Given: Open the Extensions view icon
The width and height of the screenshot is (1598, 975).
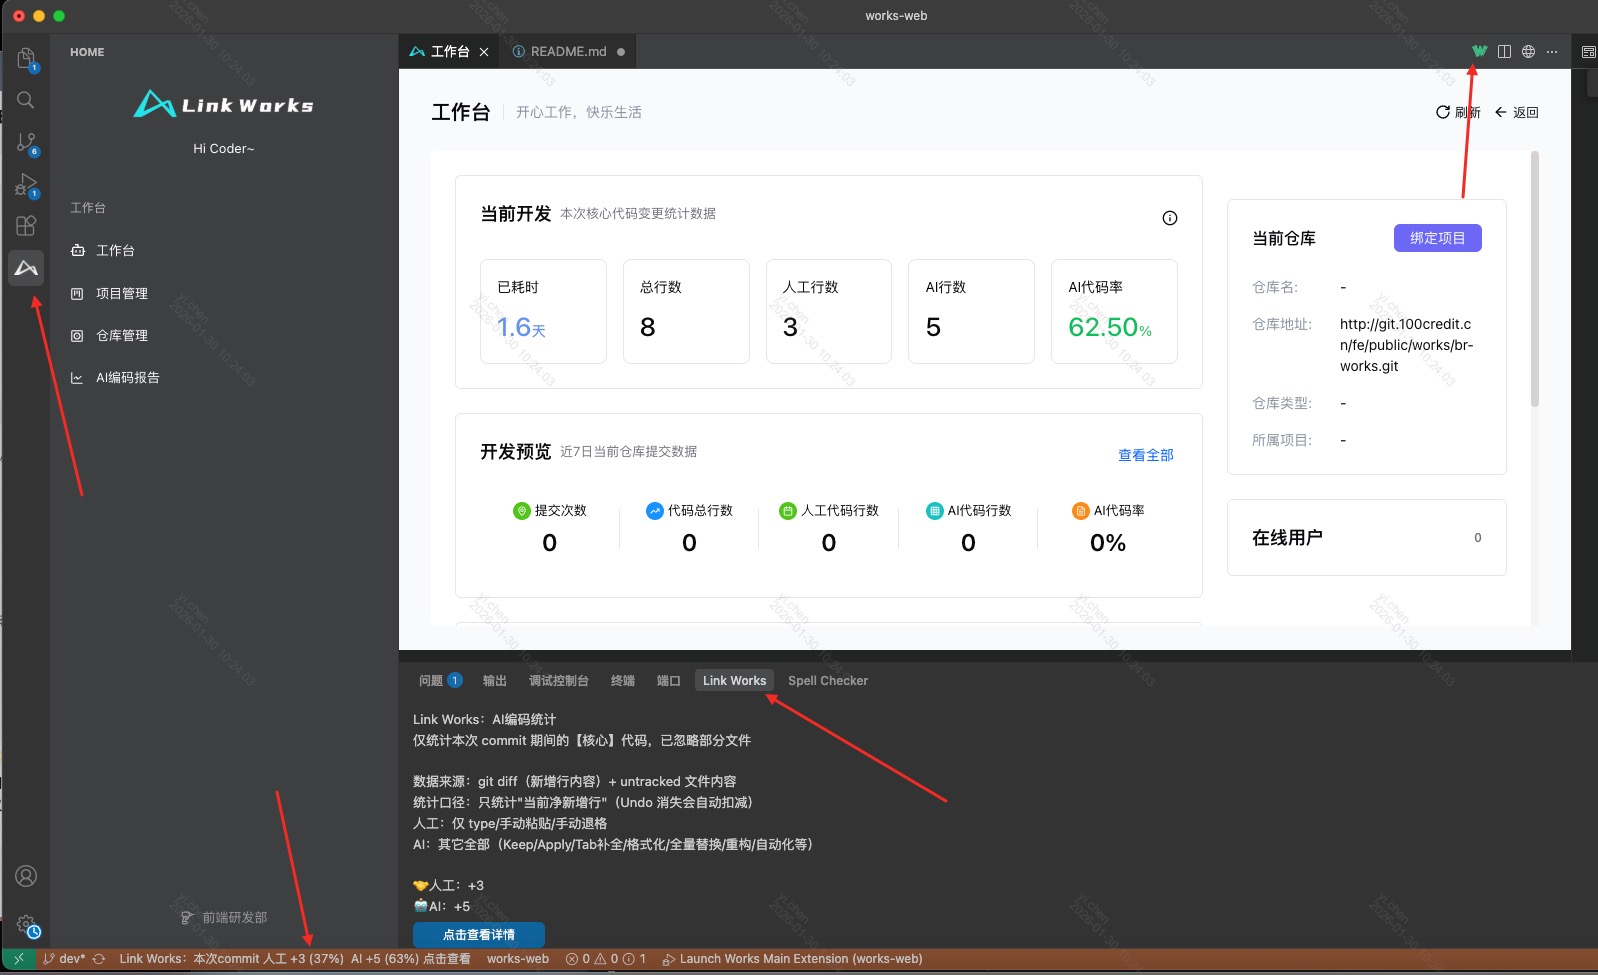Looking at the screenshot, I should (26, 226).
